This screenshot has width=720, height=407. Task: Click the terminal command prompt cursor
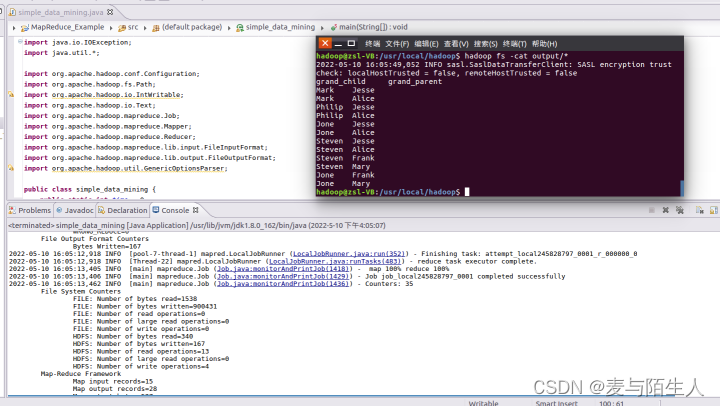point(467,192)
